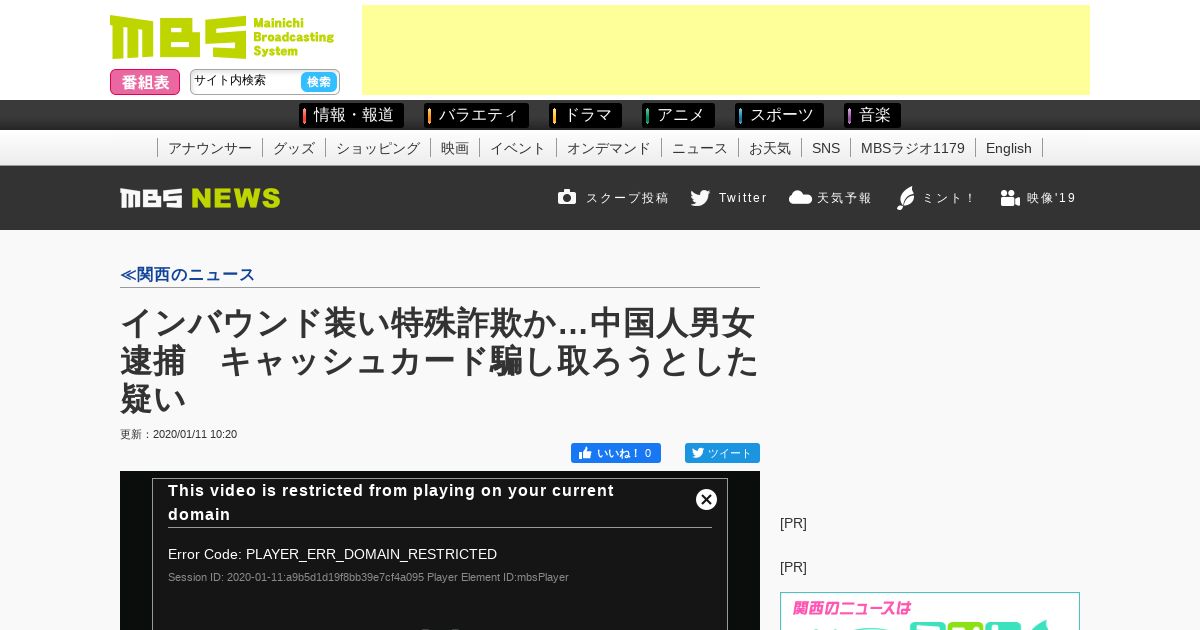Click the Session ID text in player
Screen dimensions: 1200x630
[x=368, y=577]
